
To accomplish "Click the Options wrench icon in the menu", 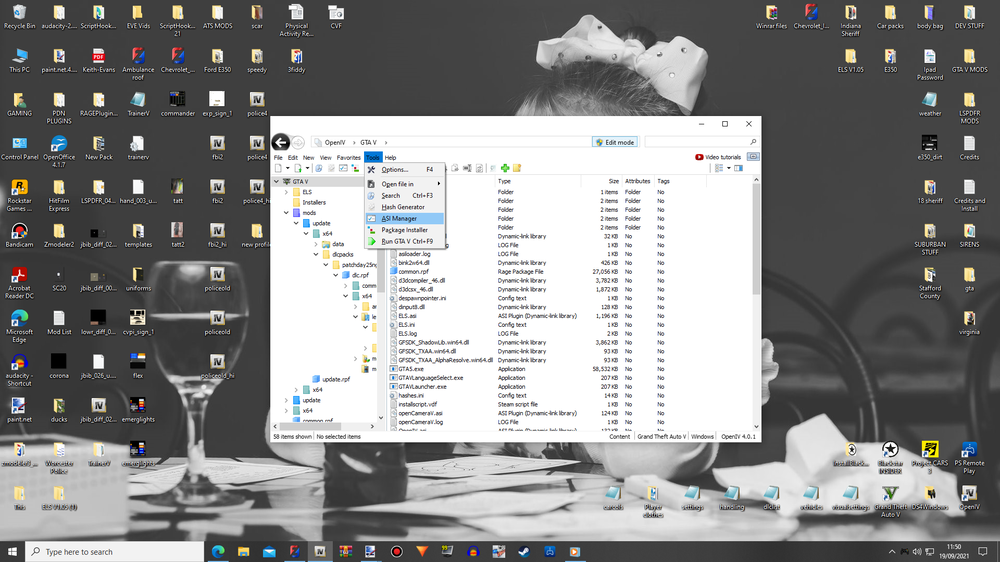I will click(x=372, y=170).
